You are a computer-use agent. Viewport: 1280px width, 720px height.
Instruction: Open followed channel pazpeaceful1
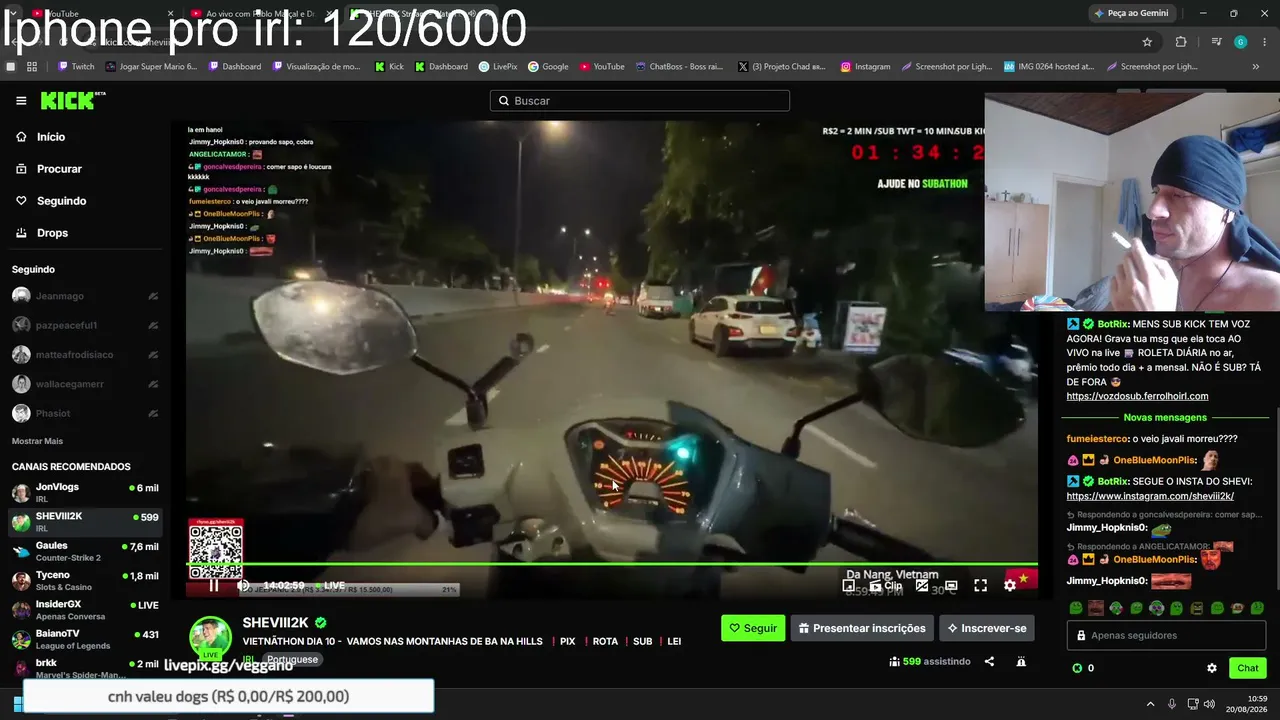point(66,325)
